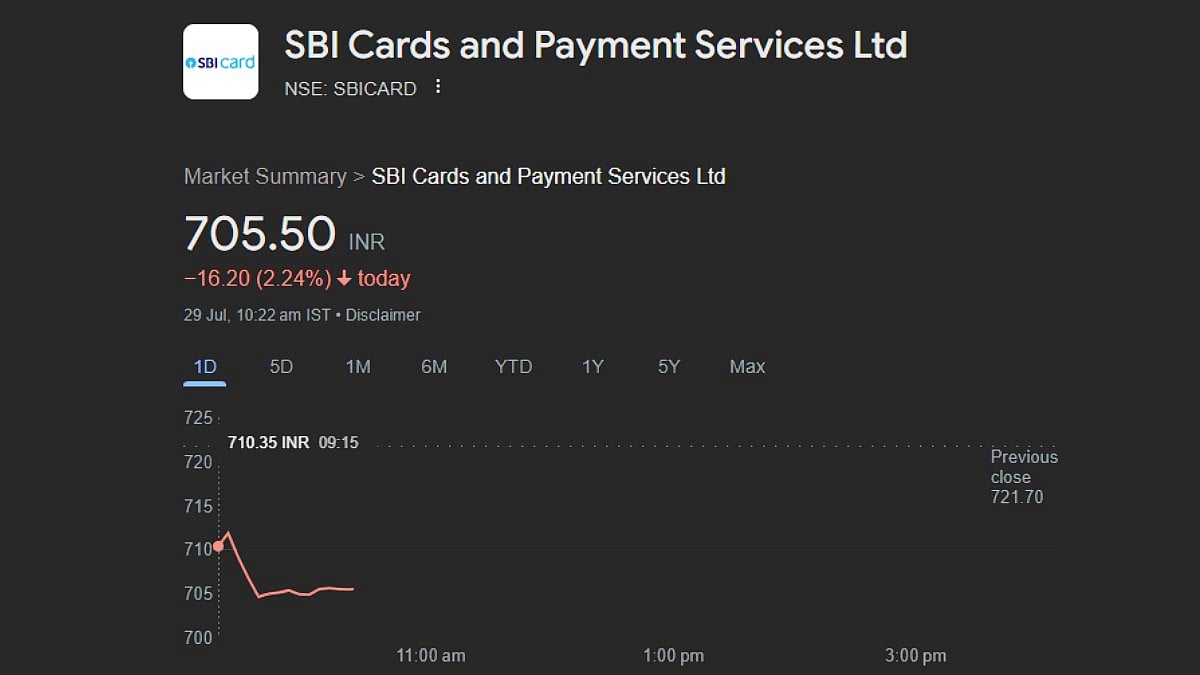Open the 1M price history tab
This screenshot has height=675, width=1200.
[357, 366]
